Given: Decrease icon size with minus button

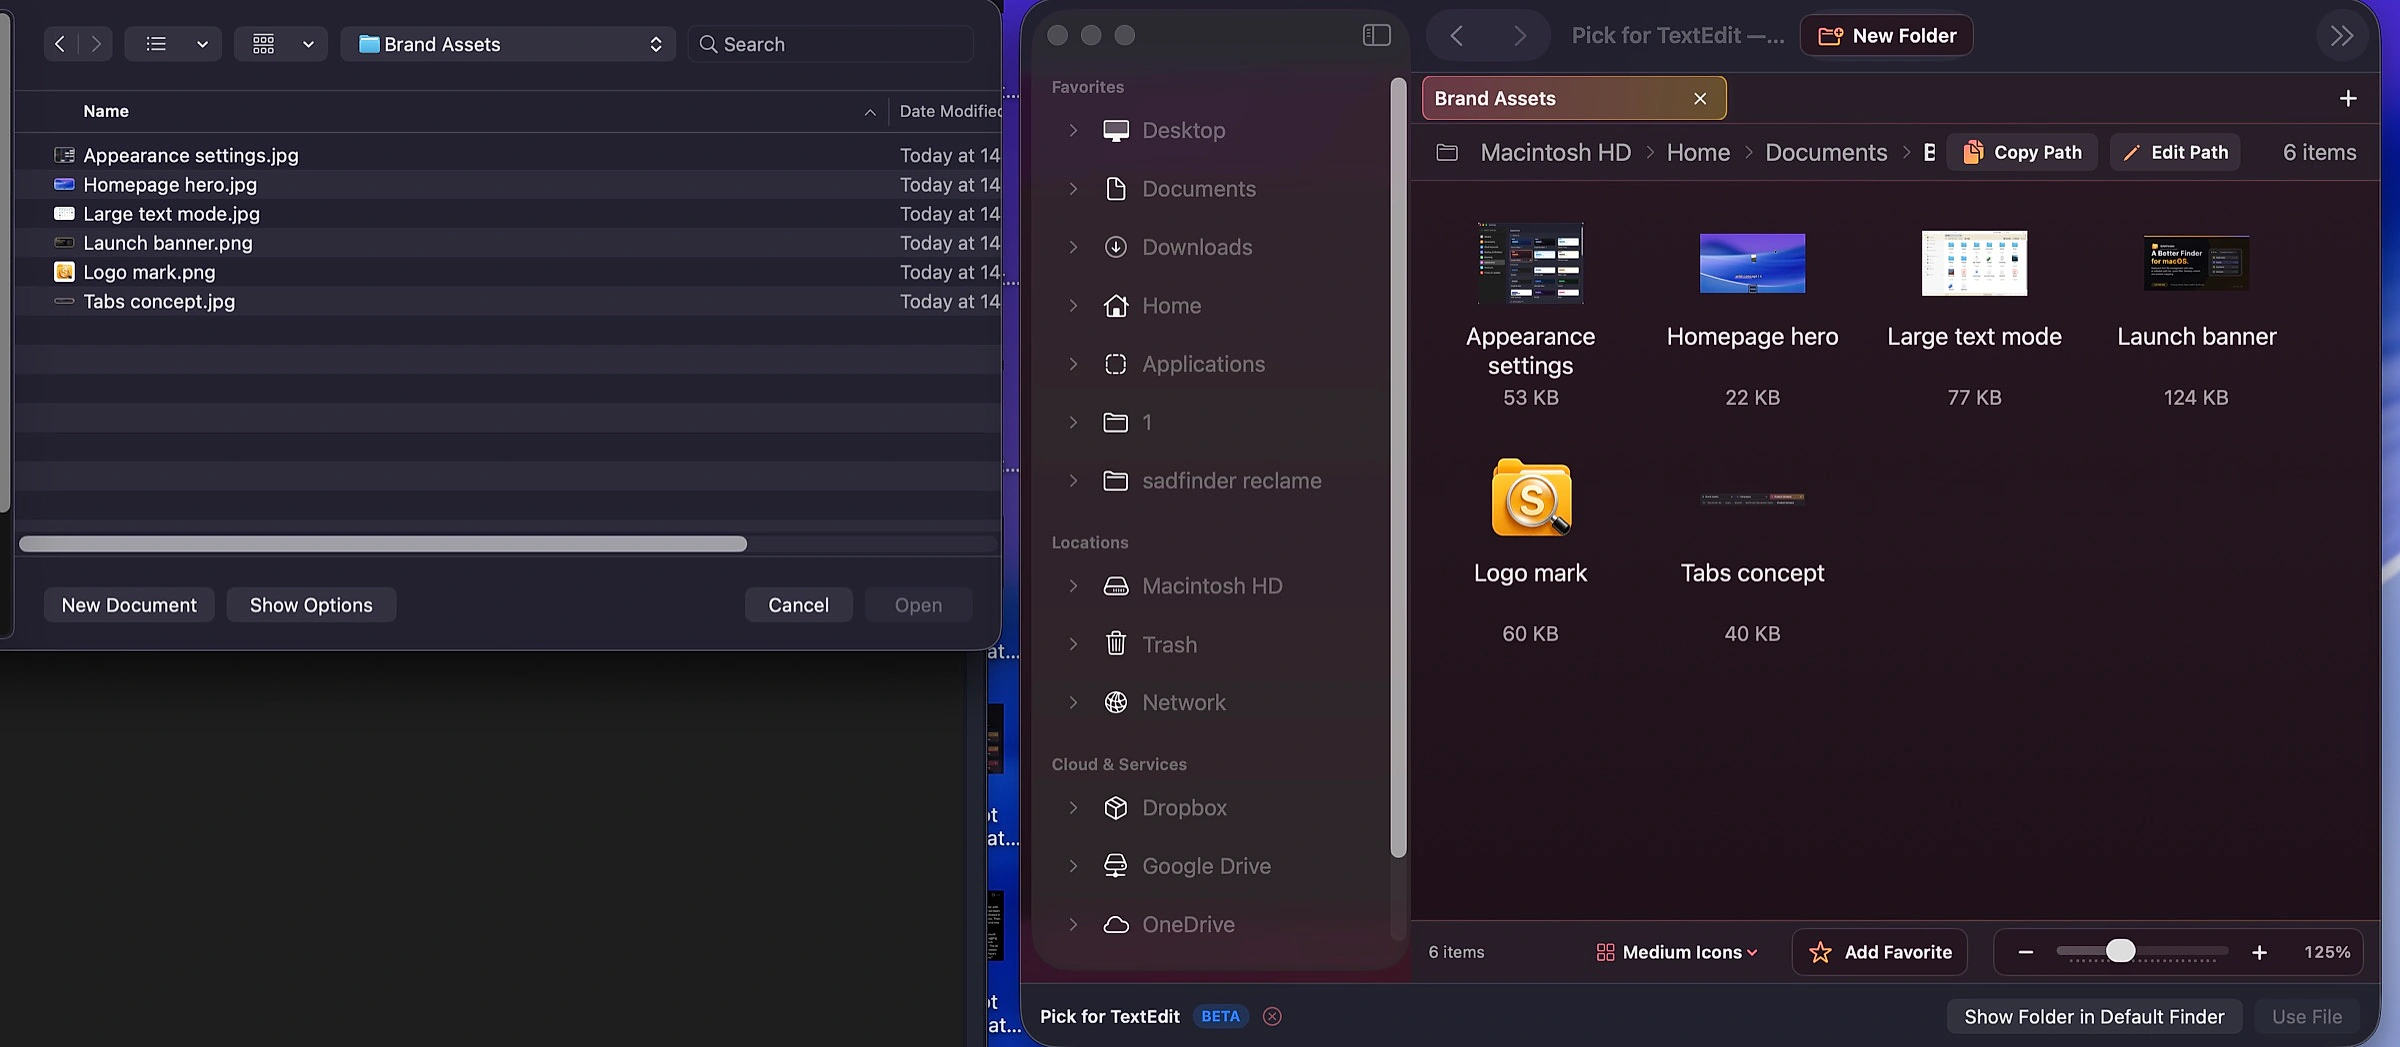Looking at the screenshot, I should coord(2026,953).
